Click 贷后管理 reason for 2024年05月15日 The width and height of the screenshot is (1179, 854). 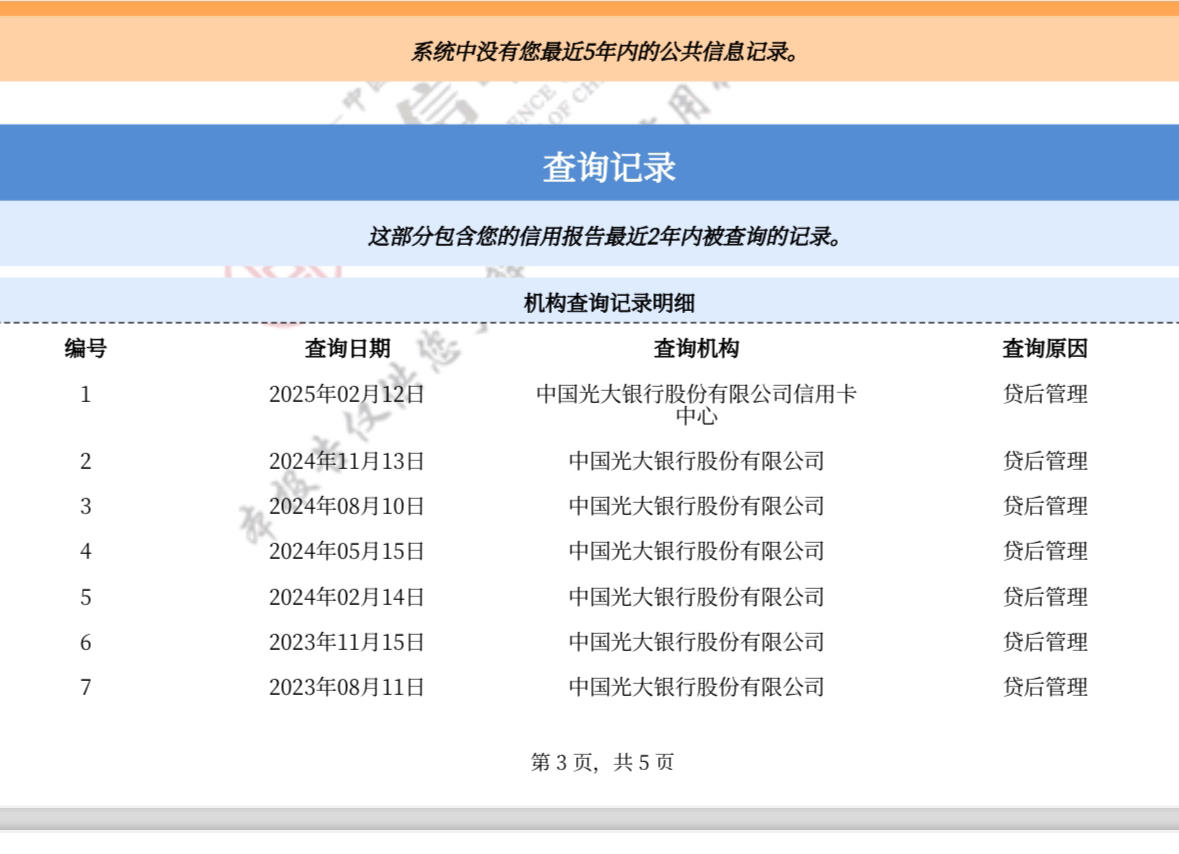point(1045,552)
